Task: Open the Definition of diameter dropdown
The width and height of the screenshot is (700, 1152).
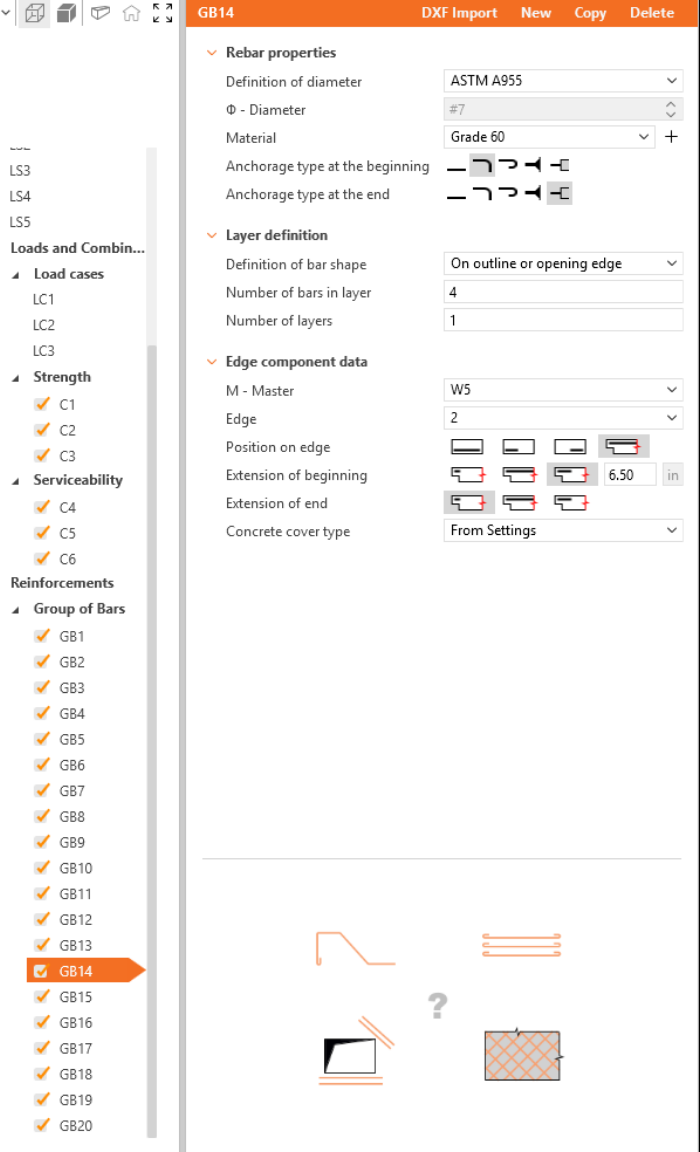Action: (563, 81)
